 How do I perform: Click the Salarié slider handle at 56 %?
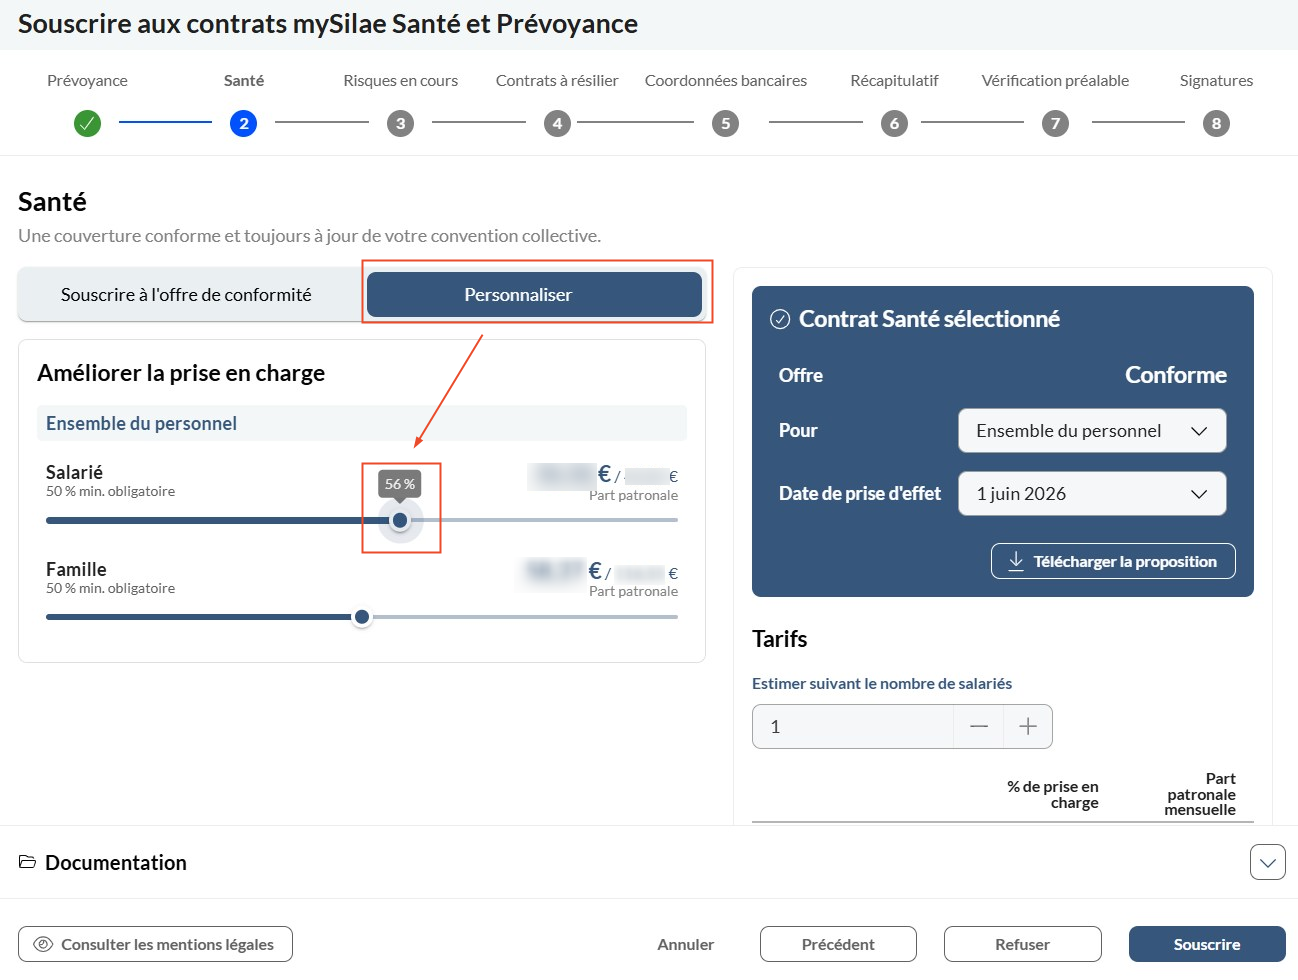[x=400, y=520]
